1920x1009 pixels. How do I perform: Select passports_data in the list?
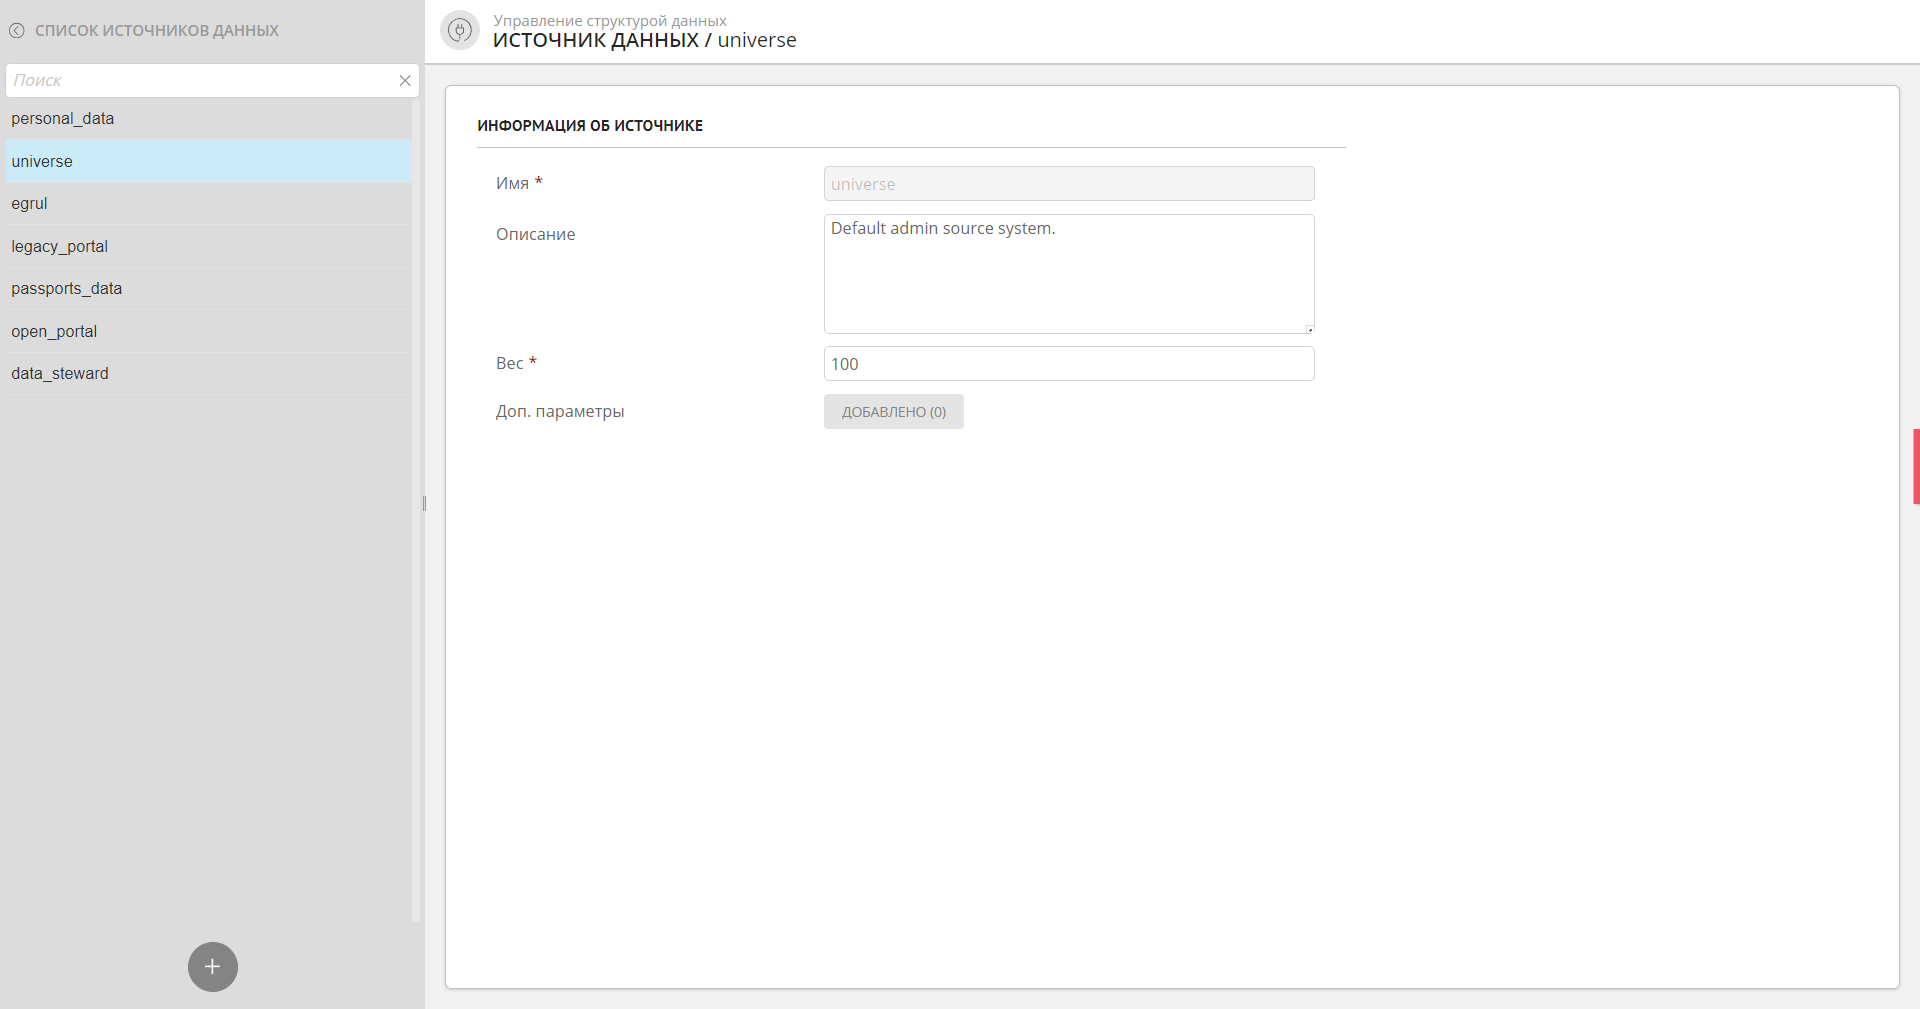(x=208, y=289)
